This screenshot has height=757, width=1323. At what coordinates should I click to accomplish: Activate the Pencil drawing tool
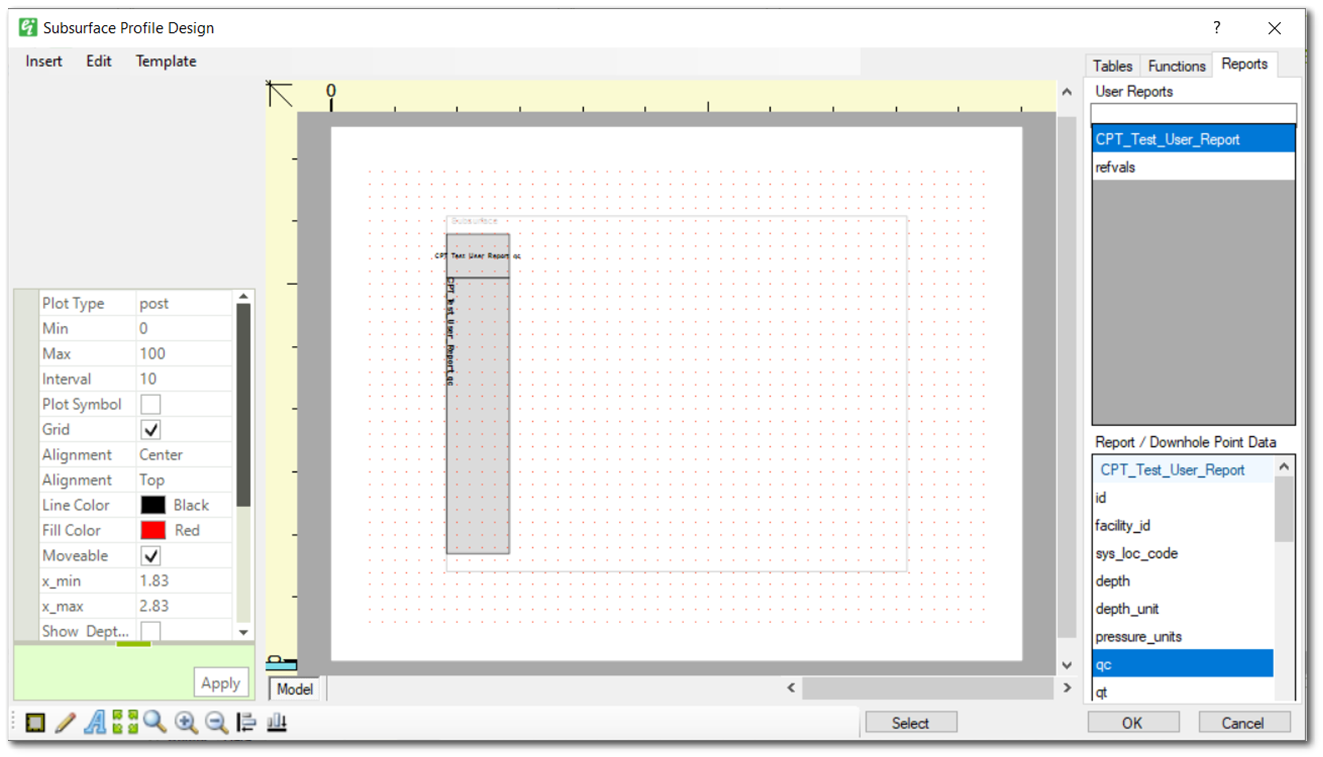[x=64, y=722]
